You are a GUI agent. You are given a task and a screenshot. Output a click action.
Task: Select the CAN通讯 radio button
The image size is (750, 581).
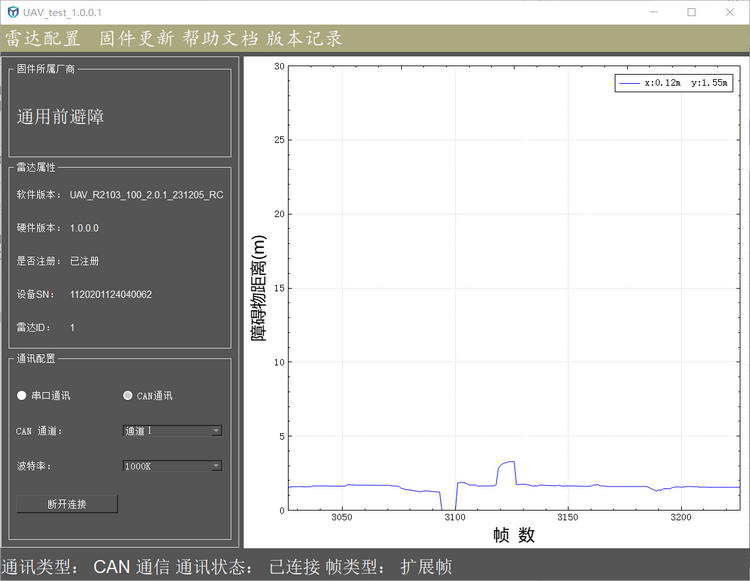pos(128,396)
